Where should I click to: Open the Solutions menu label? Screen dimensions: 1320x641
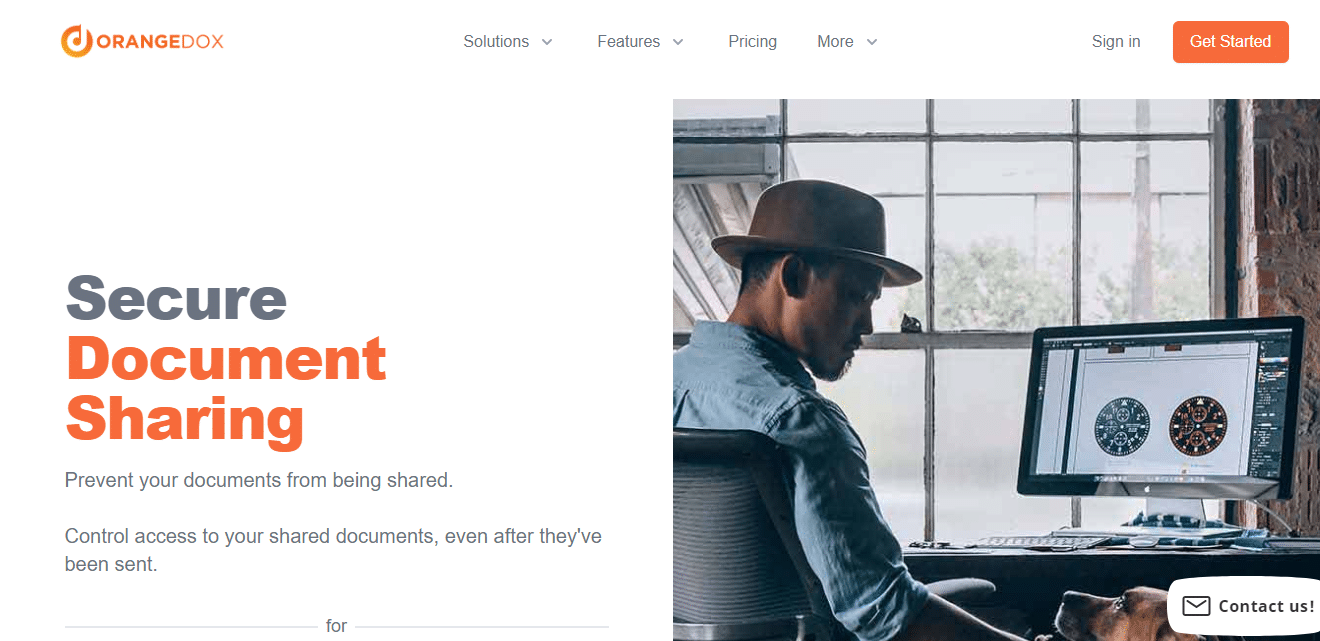pyautogui.click(x=496, y=42)
